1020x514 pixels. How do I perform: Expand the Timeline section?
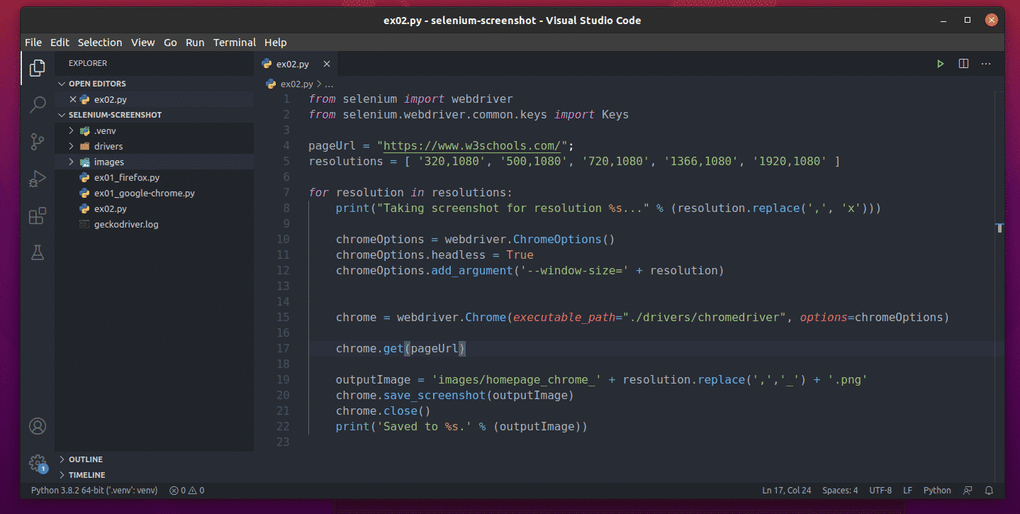click(x=62, y=475)
